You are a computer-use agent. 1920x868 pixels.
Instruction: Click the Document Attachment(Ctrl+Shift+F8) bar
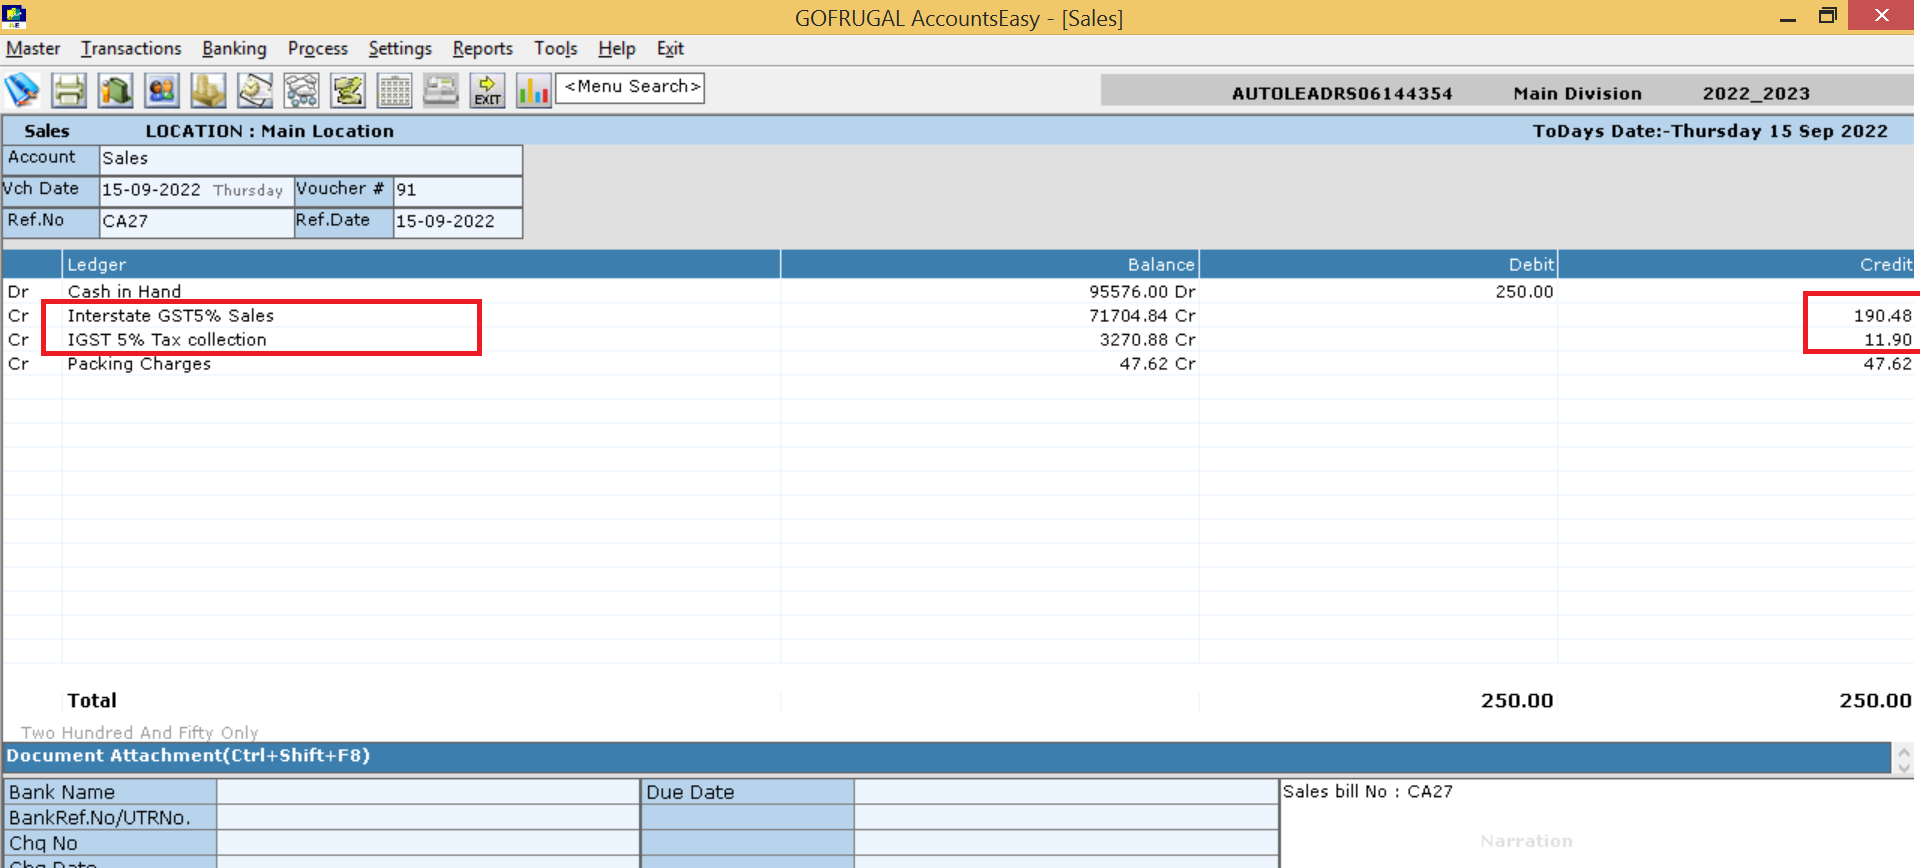947,757
